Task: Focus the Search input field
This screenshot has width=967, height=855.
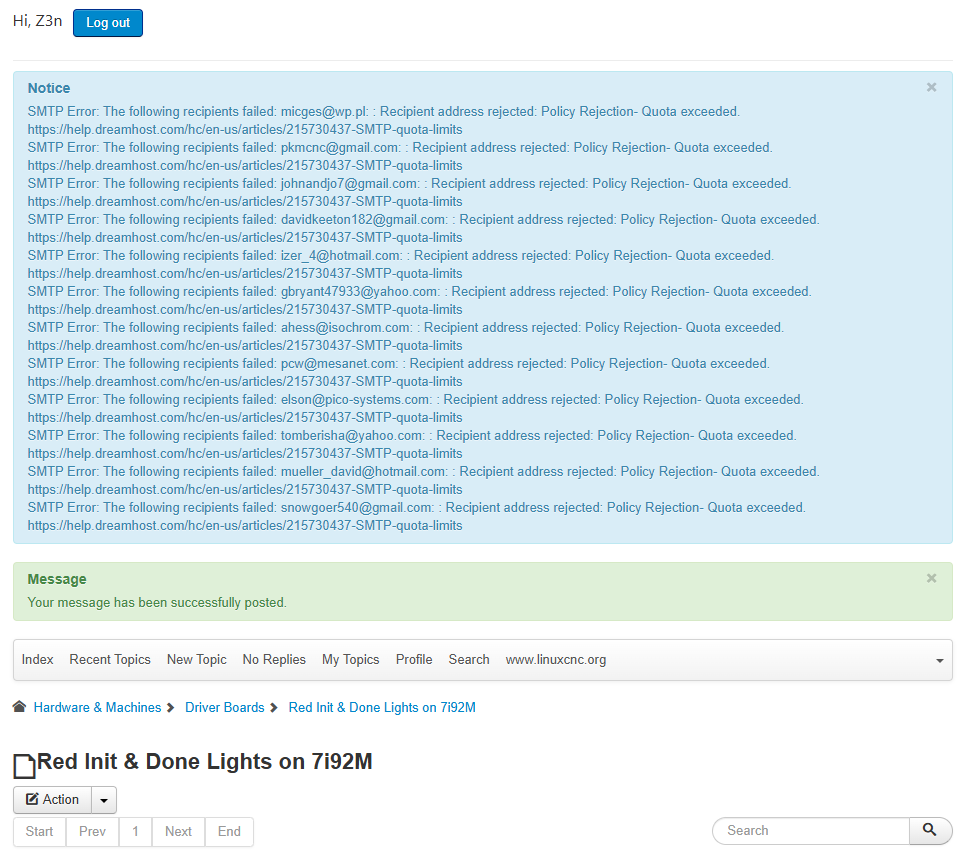Action: click(810, 831)
